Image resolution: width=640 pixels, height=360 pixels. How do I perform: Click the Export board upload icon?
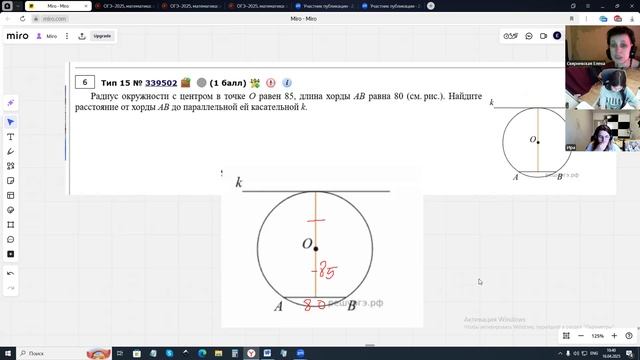coord(82,36)
